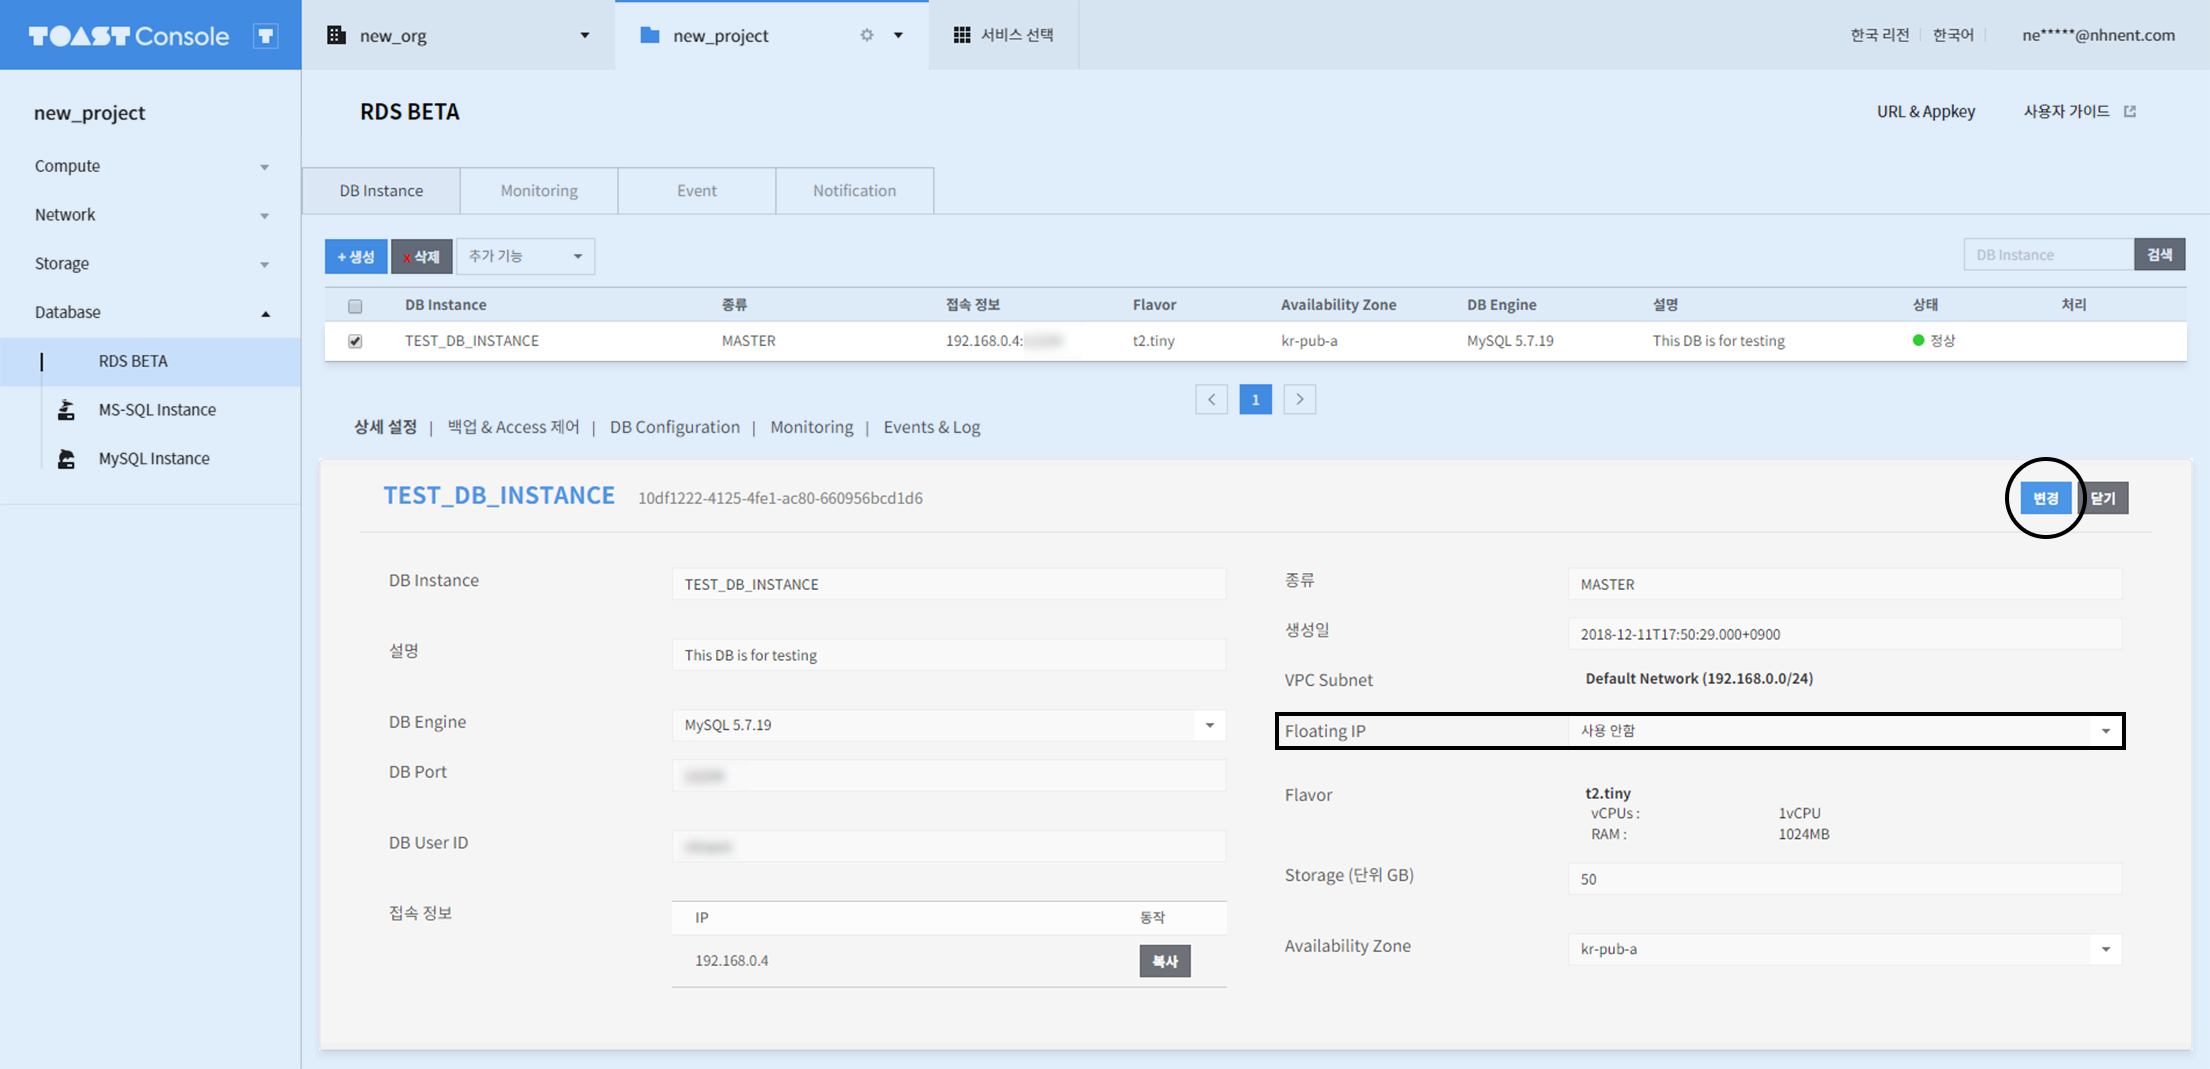Screen dimensions: 2210x1069
Task: Switch to the Event tab
Action: [x=697, y=191]
